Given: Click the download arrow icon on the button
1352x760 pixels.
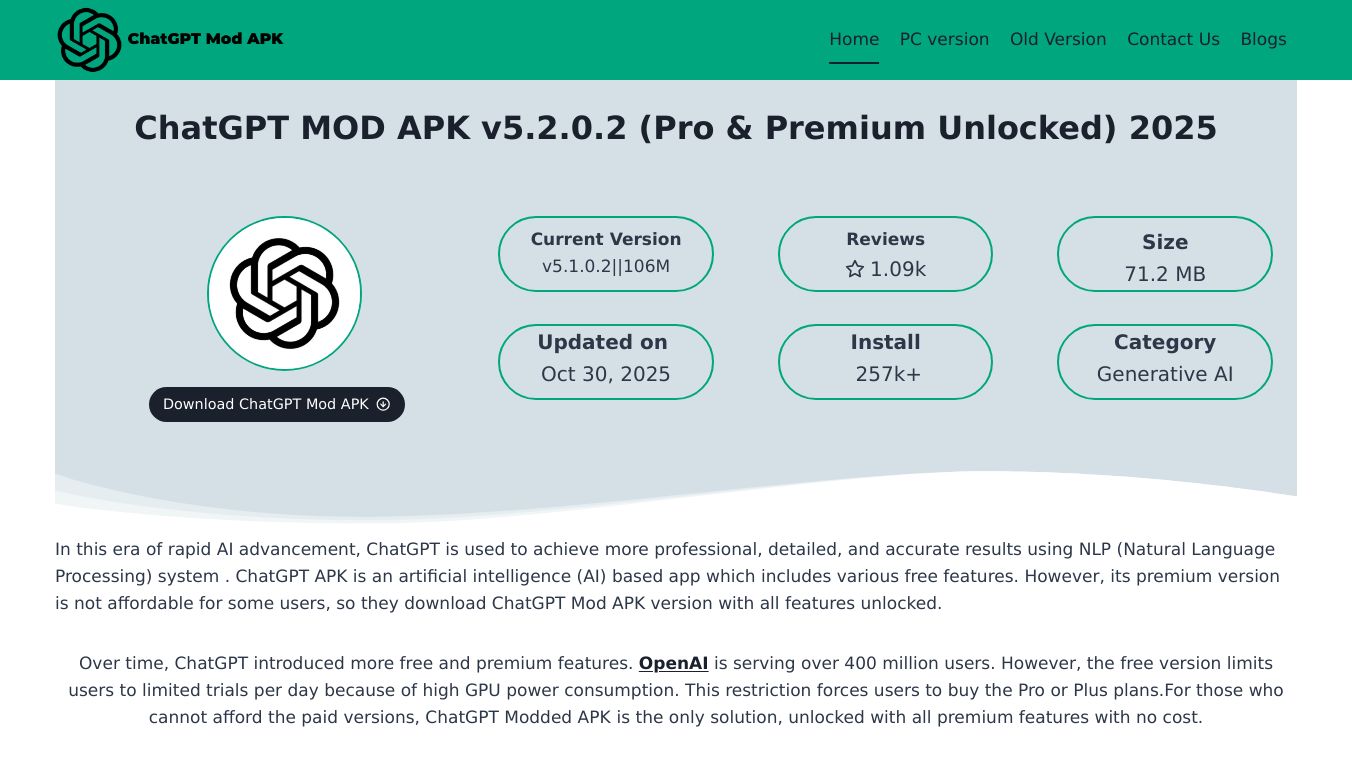Looking at the screenshot, I should 383,404.
